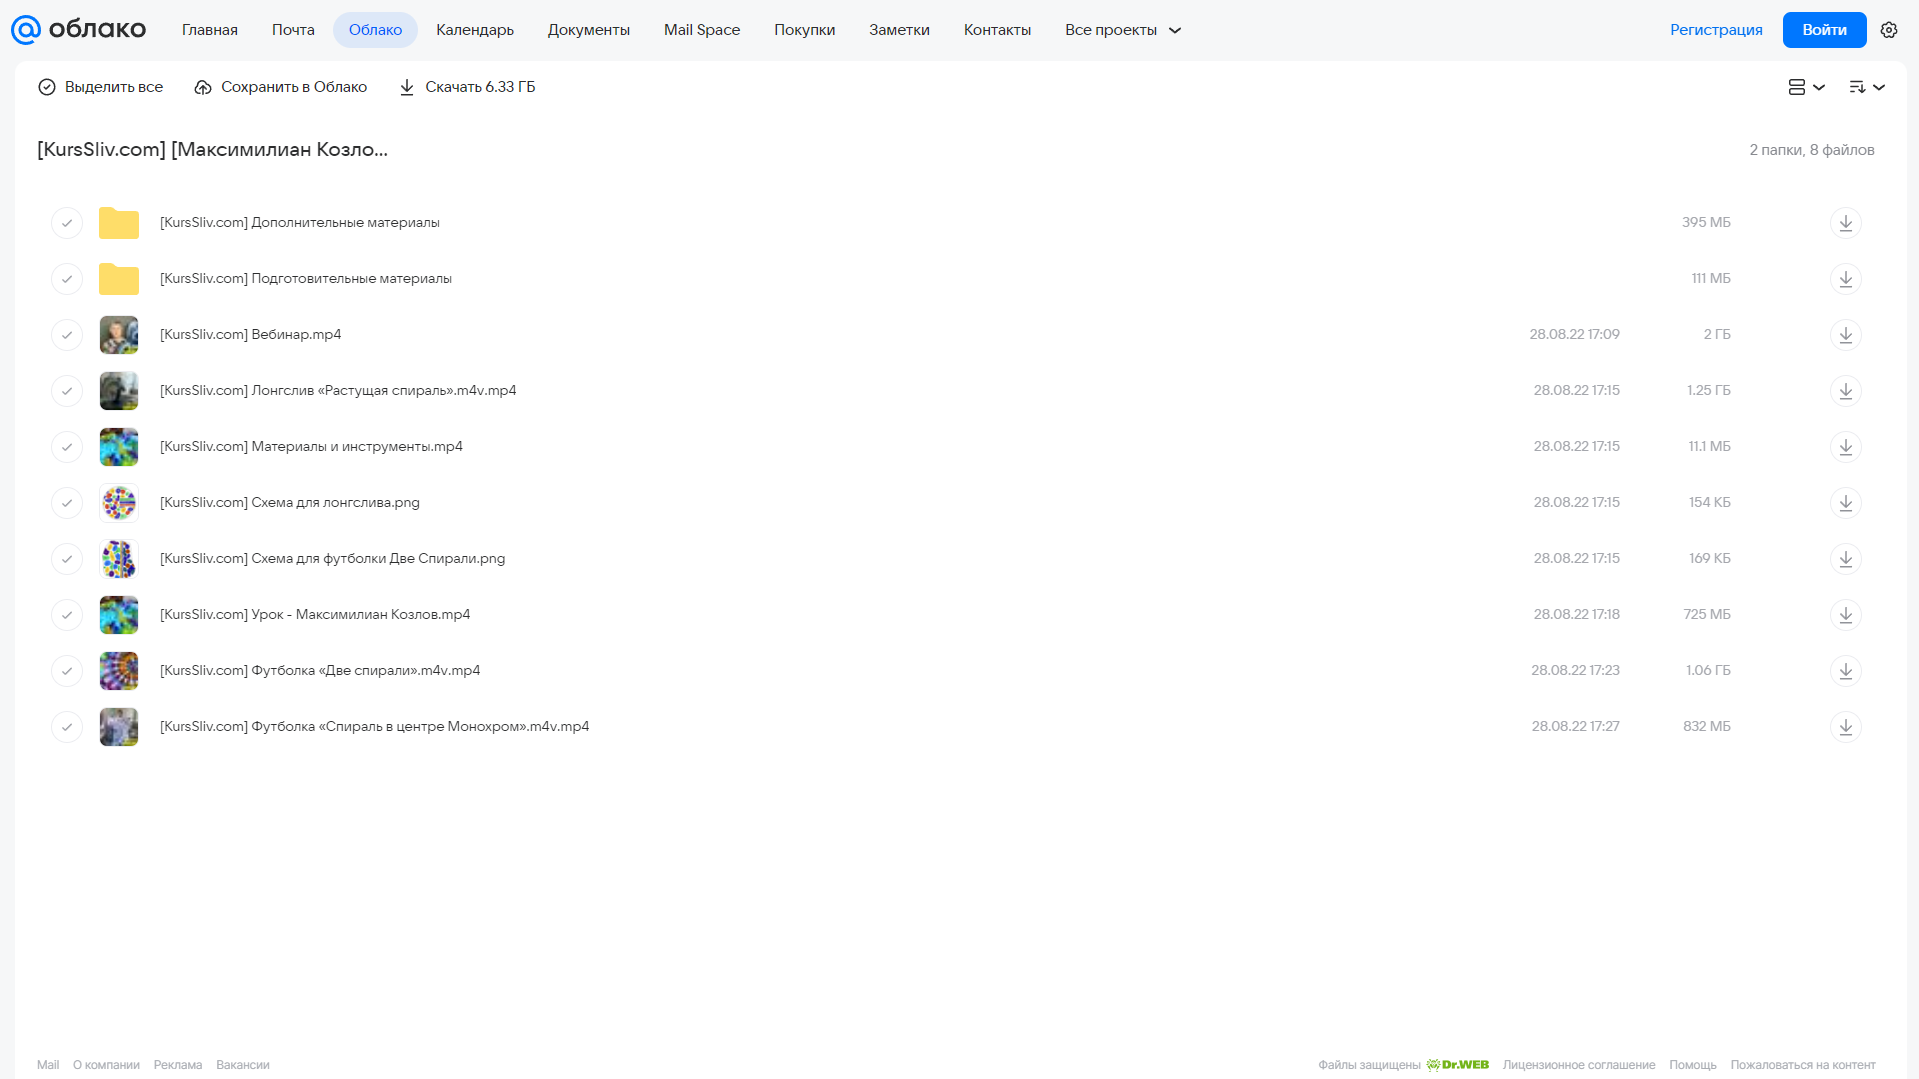Click the Облако logo icon
The width and height of the screenshot is (1919, 1079).
[26, 30]
